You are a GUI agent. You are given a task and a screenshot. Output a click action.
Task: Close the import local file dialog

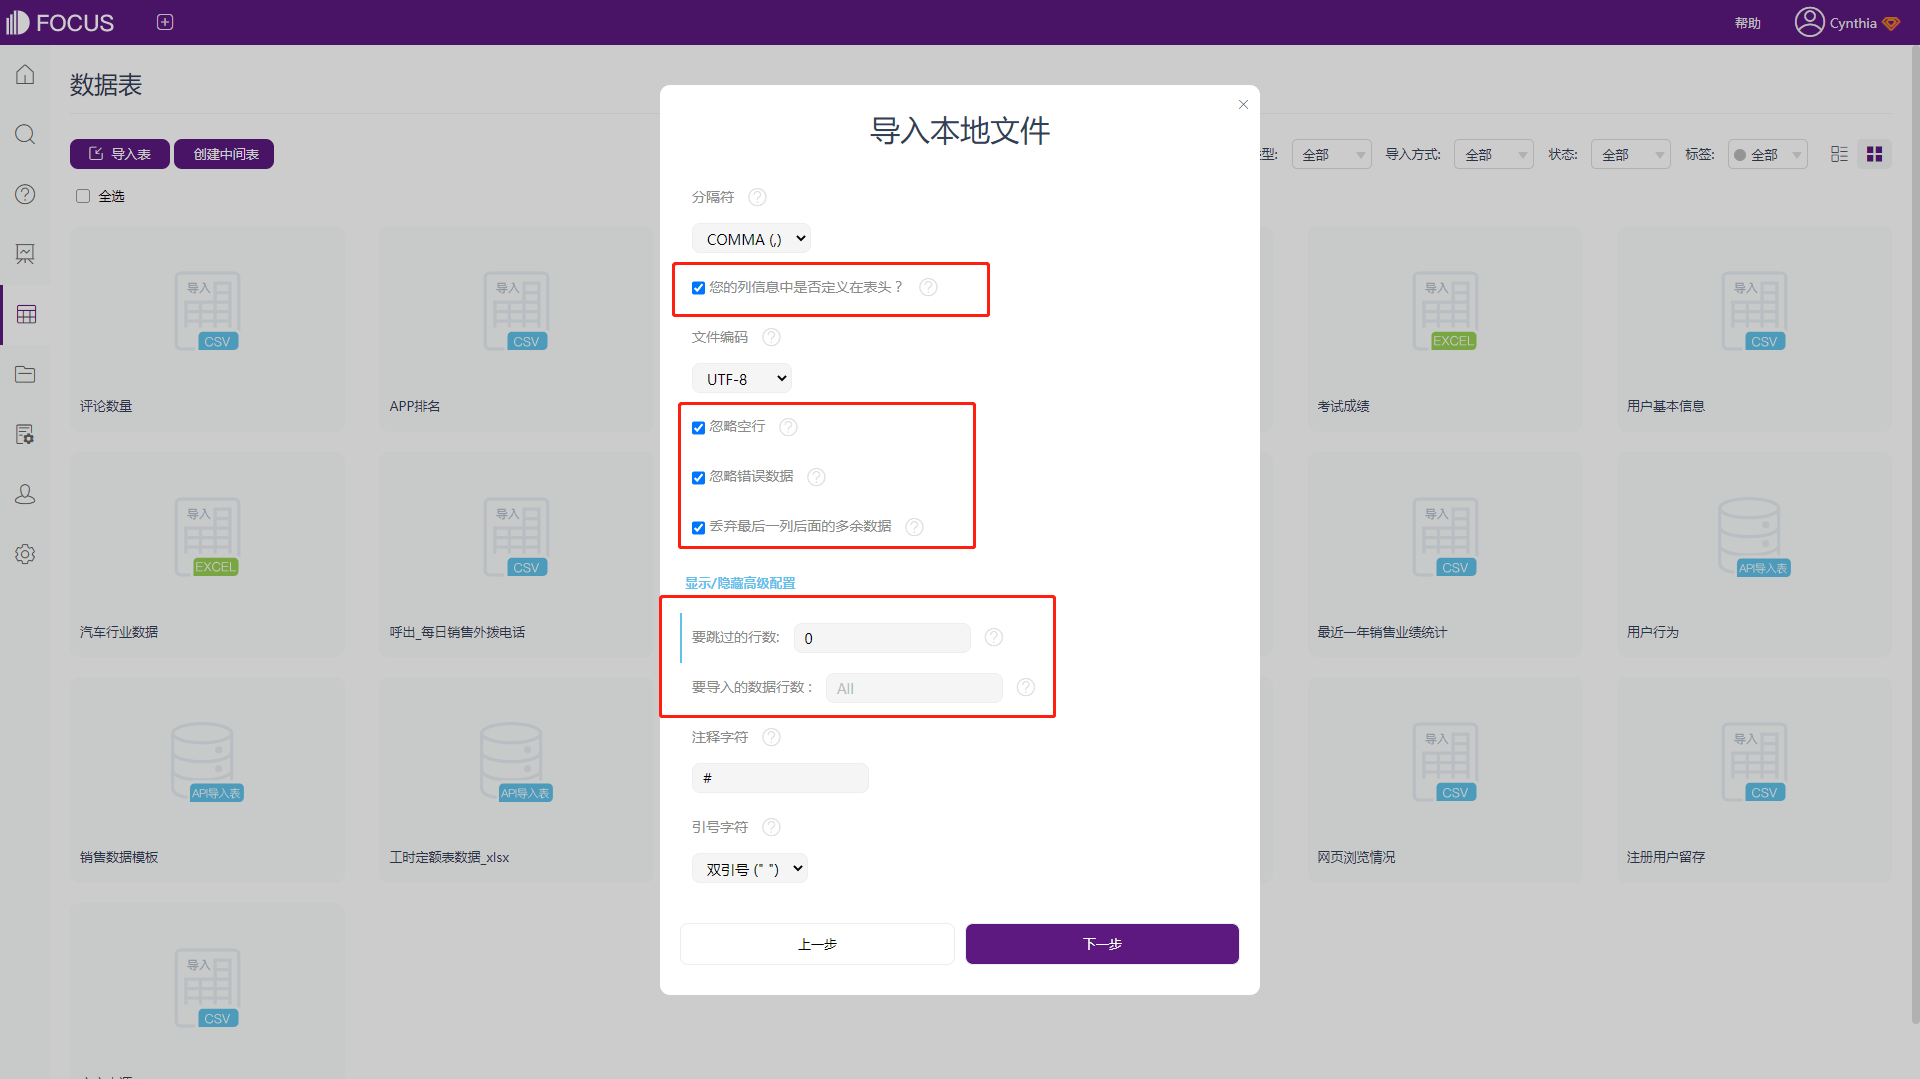coord(1243,104)
